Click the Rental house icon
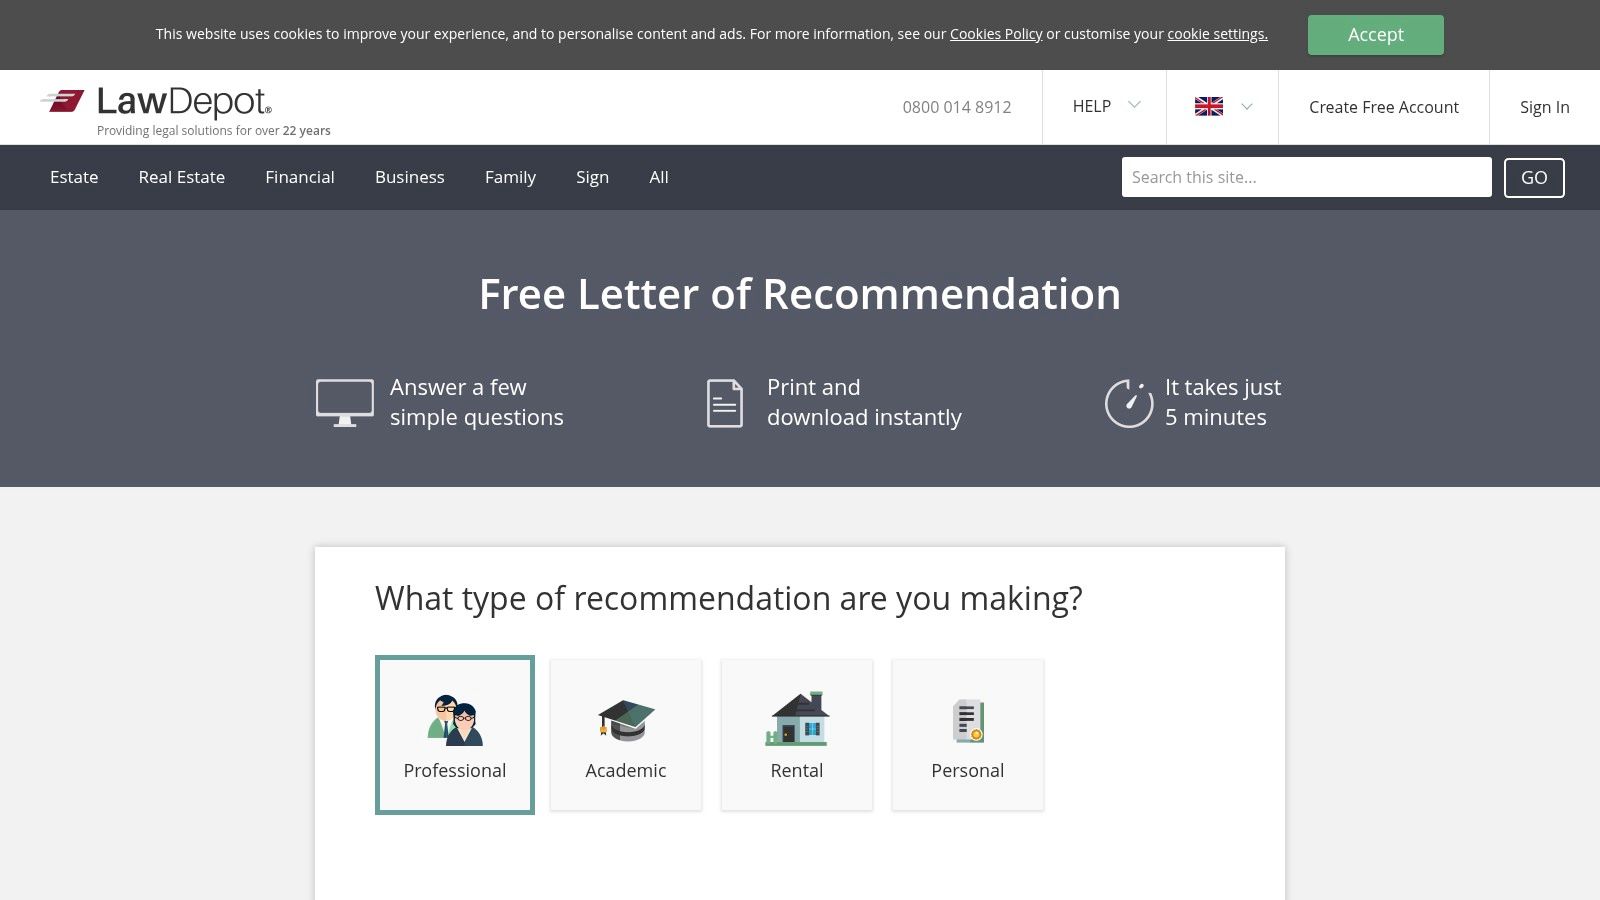The width and height of the screenshot is (1600, 900). click(797, 719)
